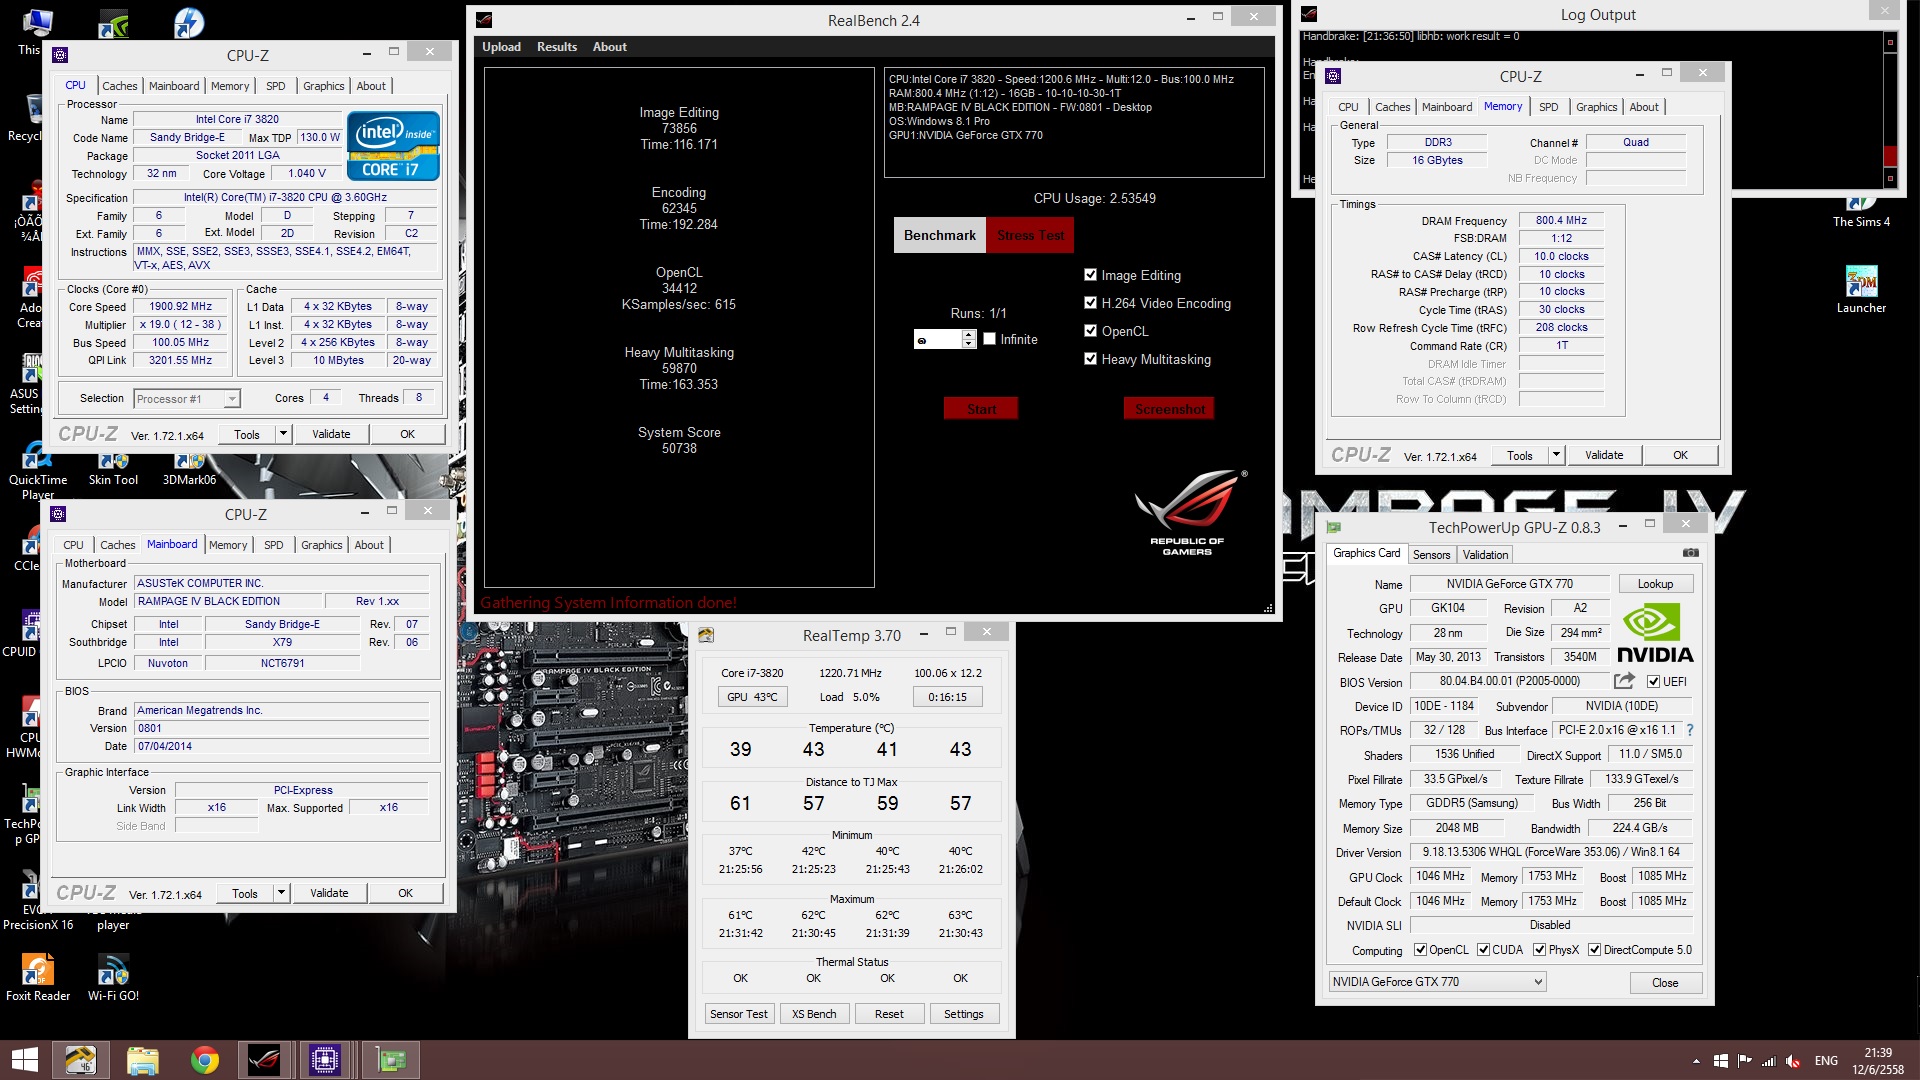The width and height of the screenshot is (1920, 1080).
Task: Launch The Sims 4 desktop shortcut
Action: [1860, 208]
